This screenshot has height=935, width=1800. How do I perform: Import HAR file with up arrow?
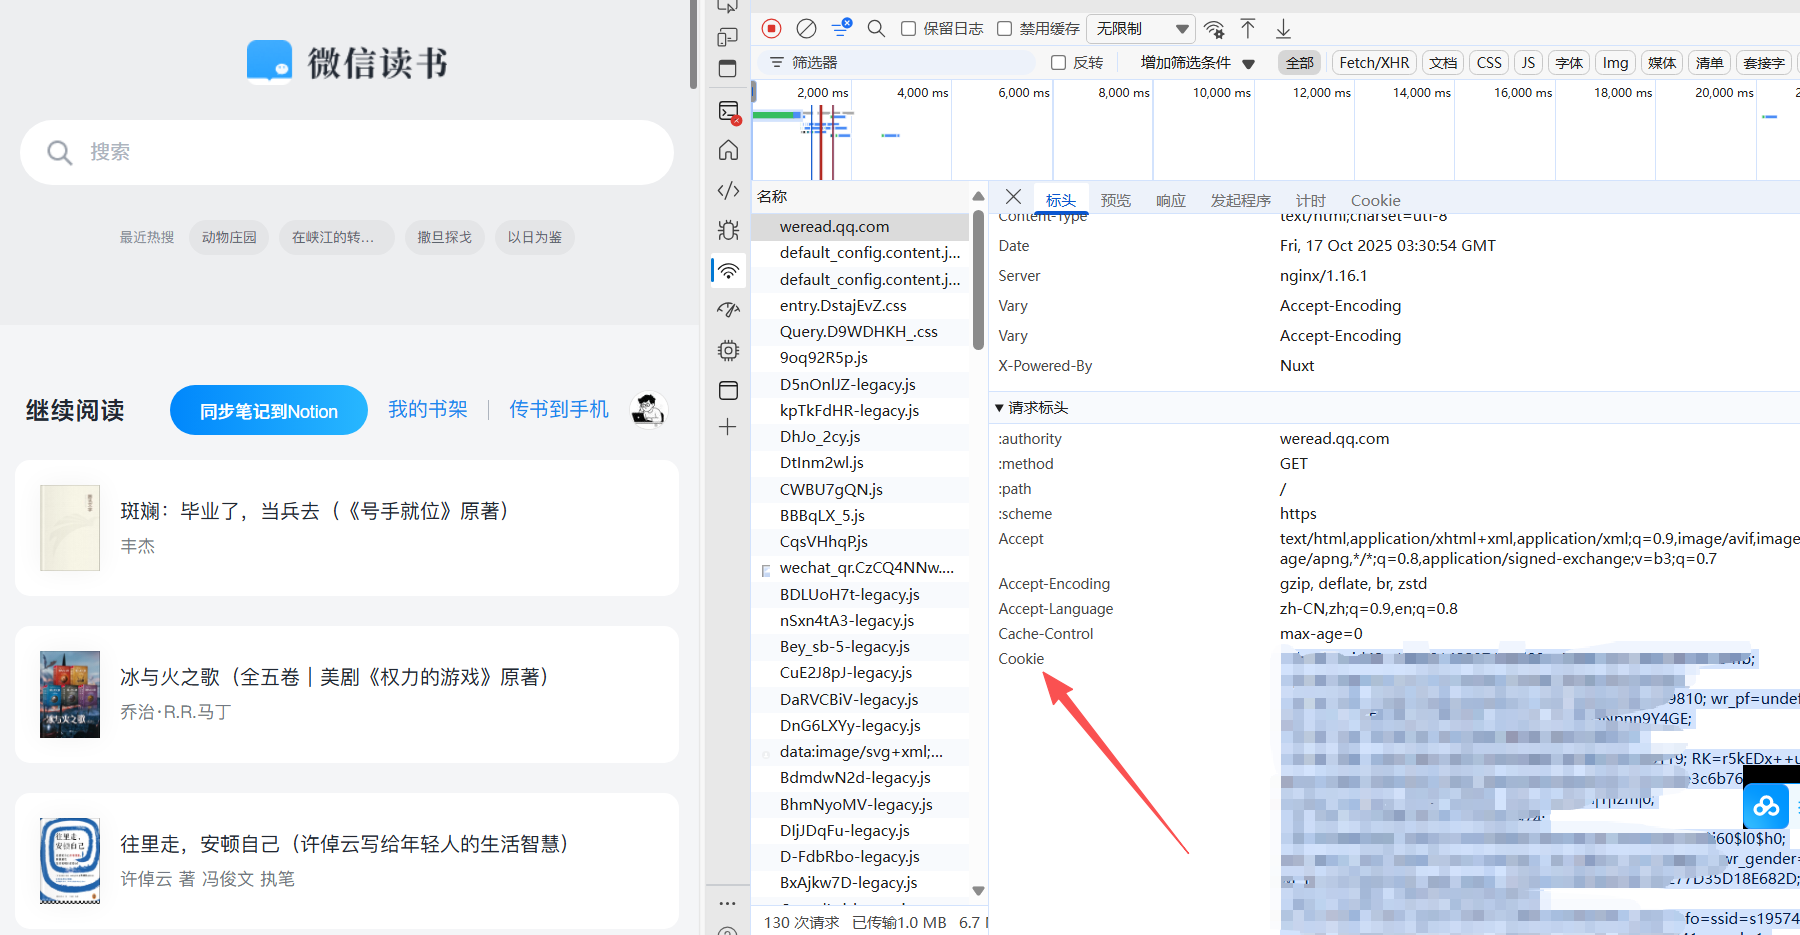(x=1248, y=28)
